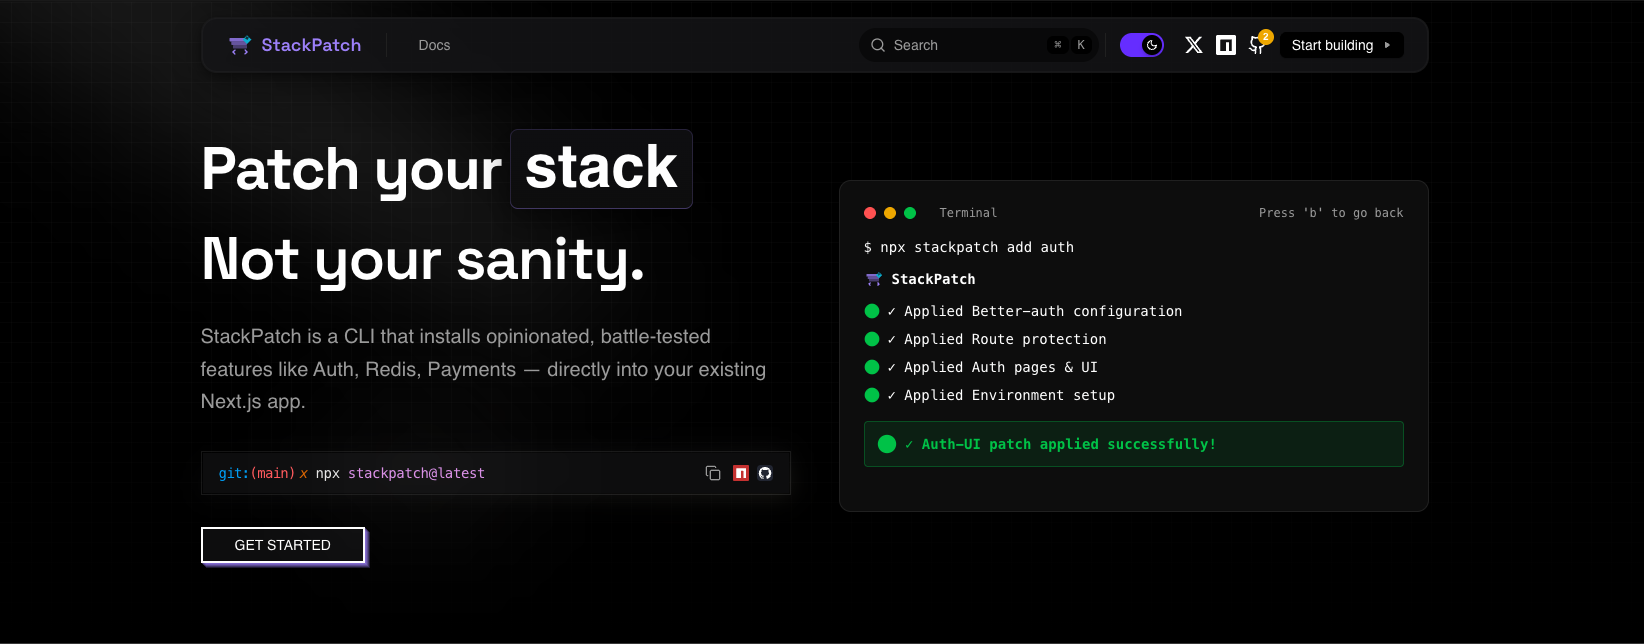
Task: Click the "Press 'b' to go back" text
Action: click(1331, 213)
